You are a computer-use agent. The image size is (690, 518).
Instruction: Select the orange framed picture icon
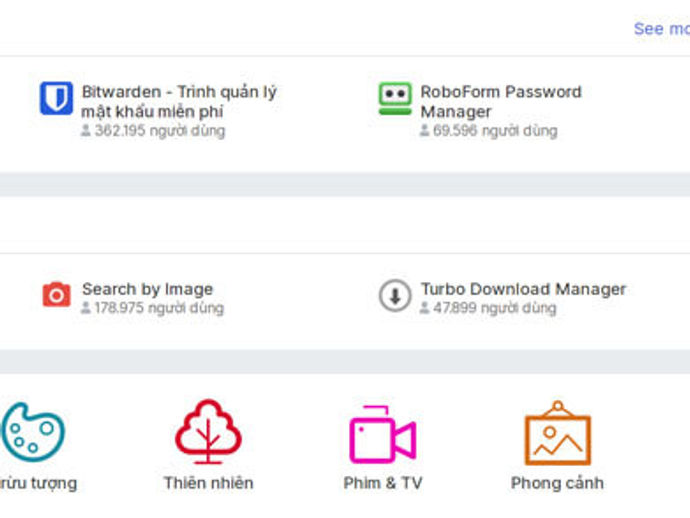point(558,433)
